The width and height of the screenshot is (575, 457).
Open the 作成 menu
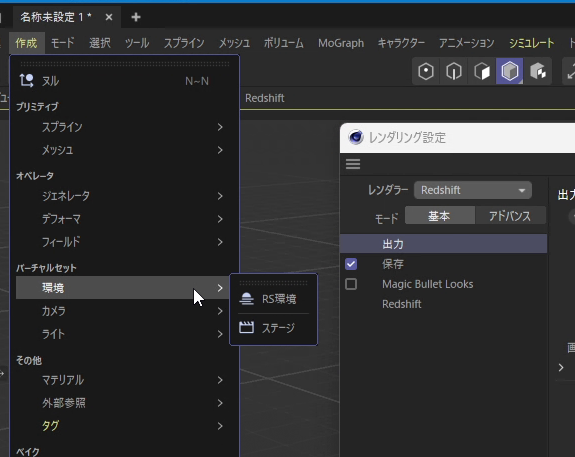tap(26, 43)
